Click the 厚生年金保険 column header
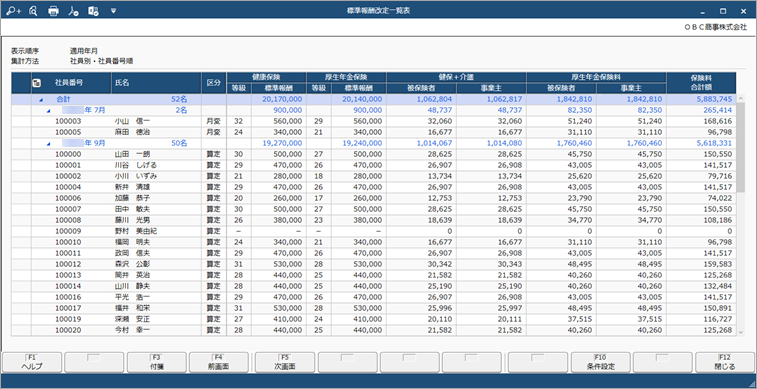Viewport: 757px width, 389px height. pyautogui.click(x=346, y=77)
